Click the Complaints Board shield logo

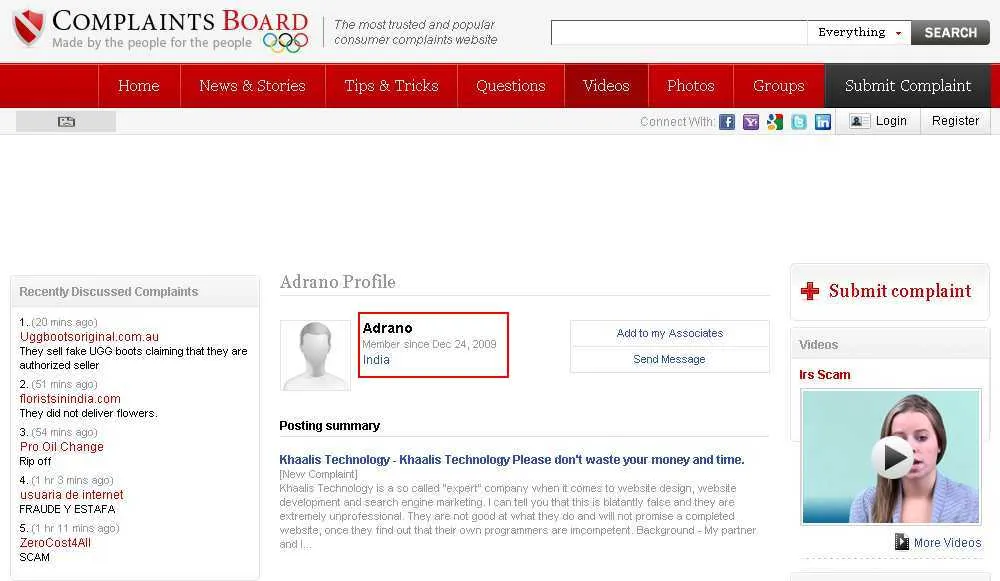click(29, 28)
